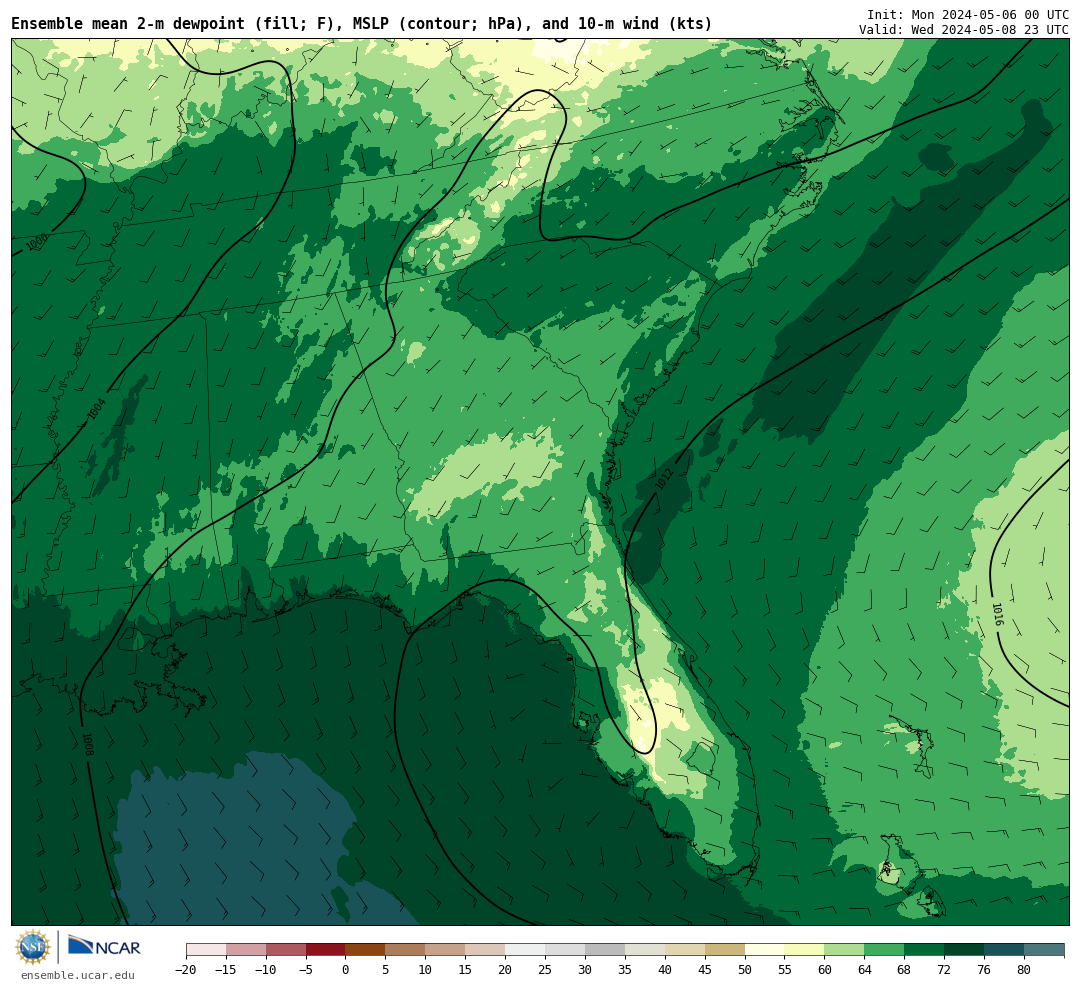Open the ensemble.ucar.edu link text
1080x988 pixels.
77,975
